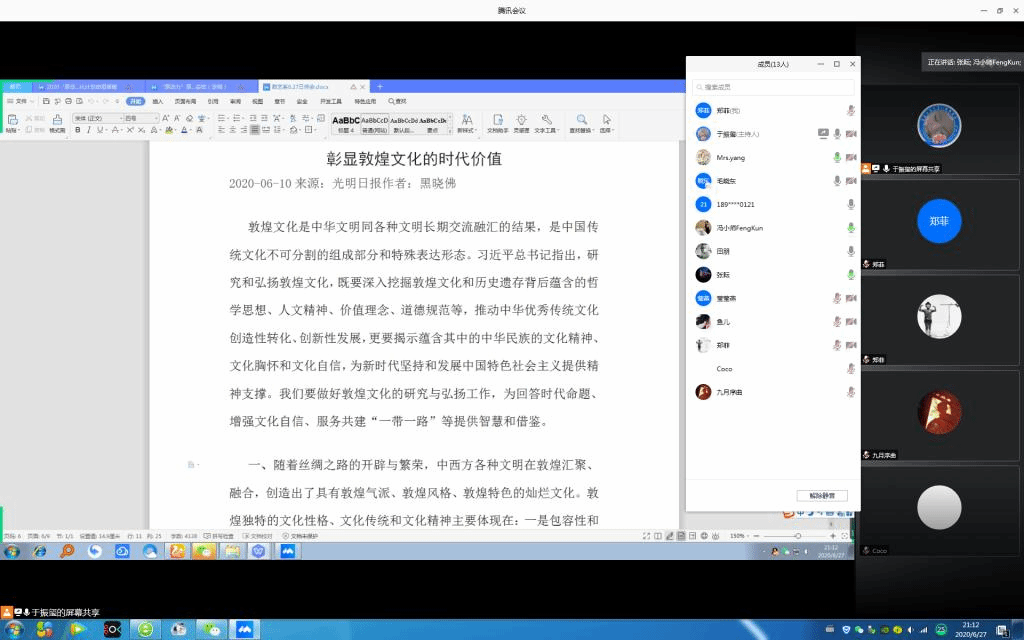Toggle bold formatting in the ribbon

click(x=77, y=130)
